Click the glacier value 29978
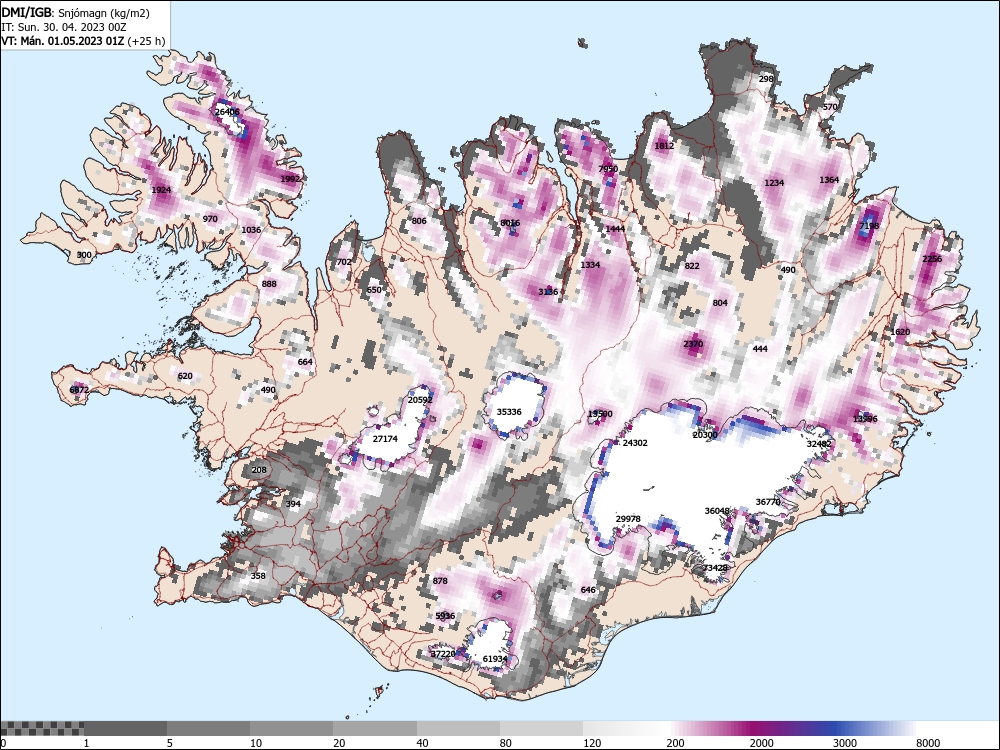 point(628,519)
